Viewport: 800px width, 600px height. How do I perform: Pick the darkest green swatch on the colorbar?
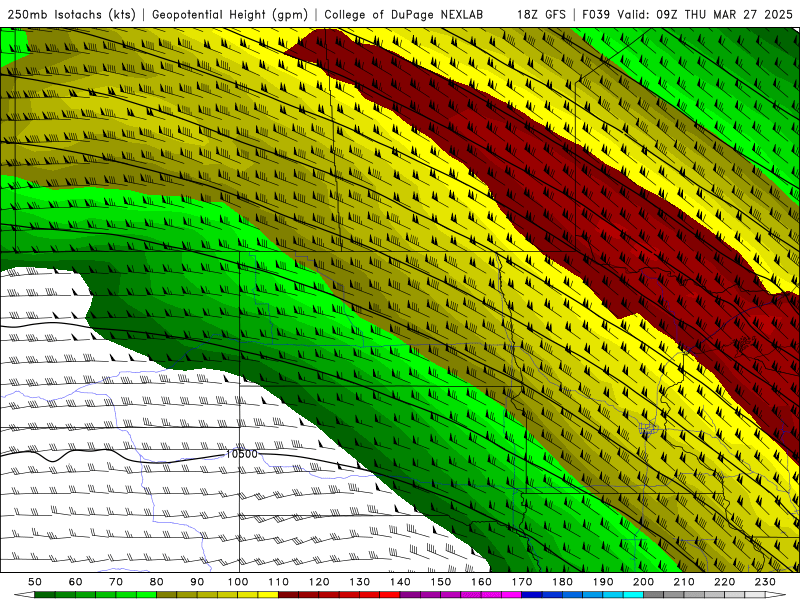[x=44, y=594]
